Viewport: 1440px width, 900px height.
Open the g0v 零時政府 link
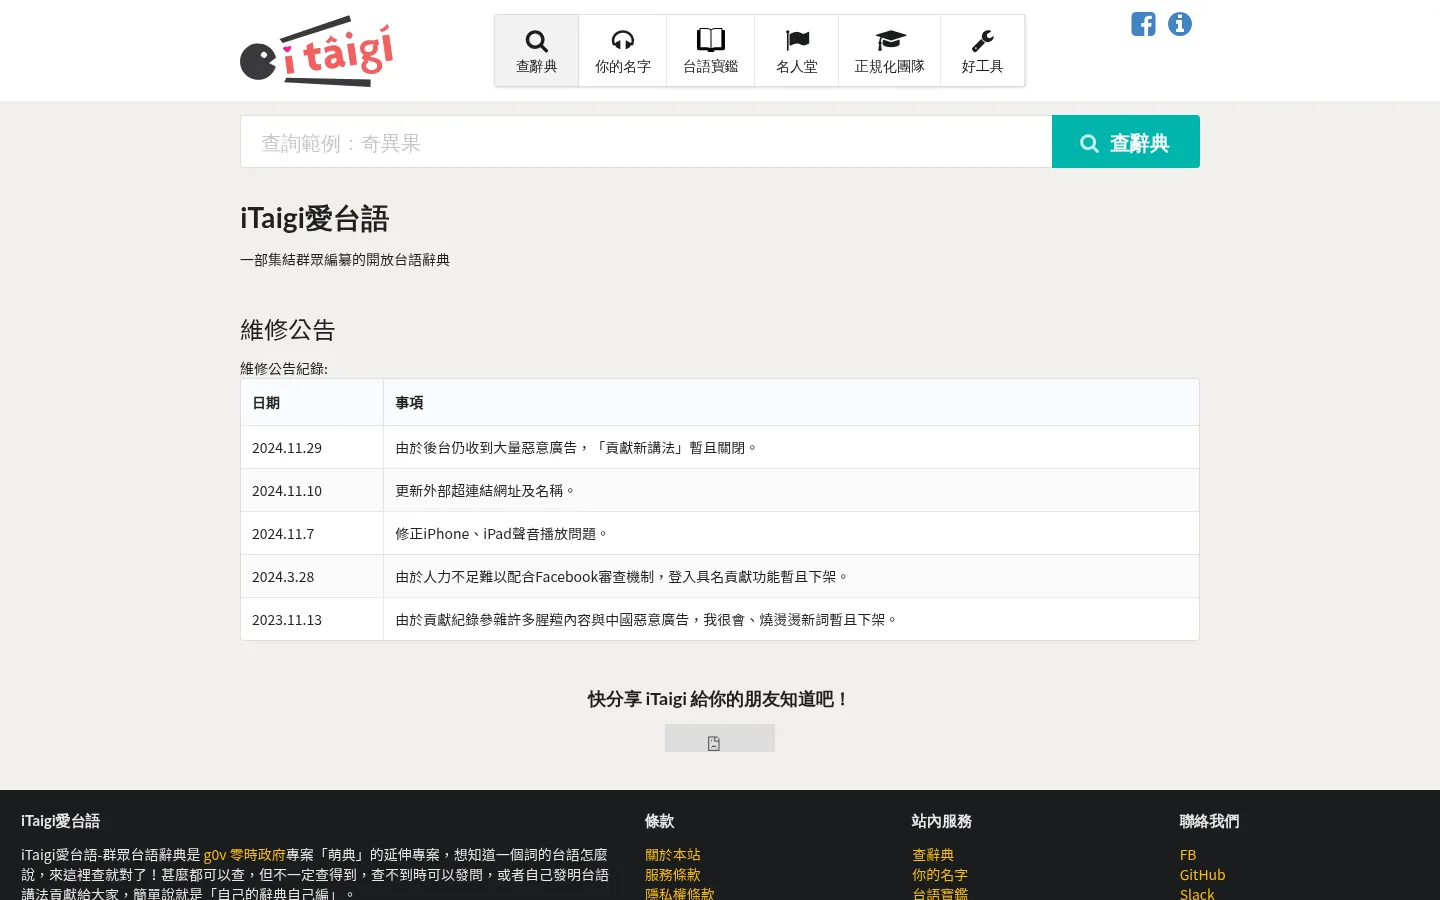(x=245, y=855)
